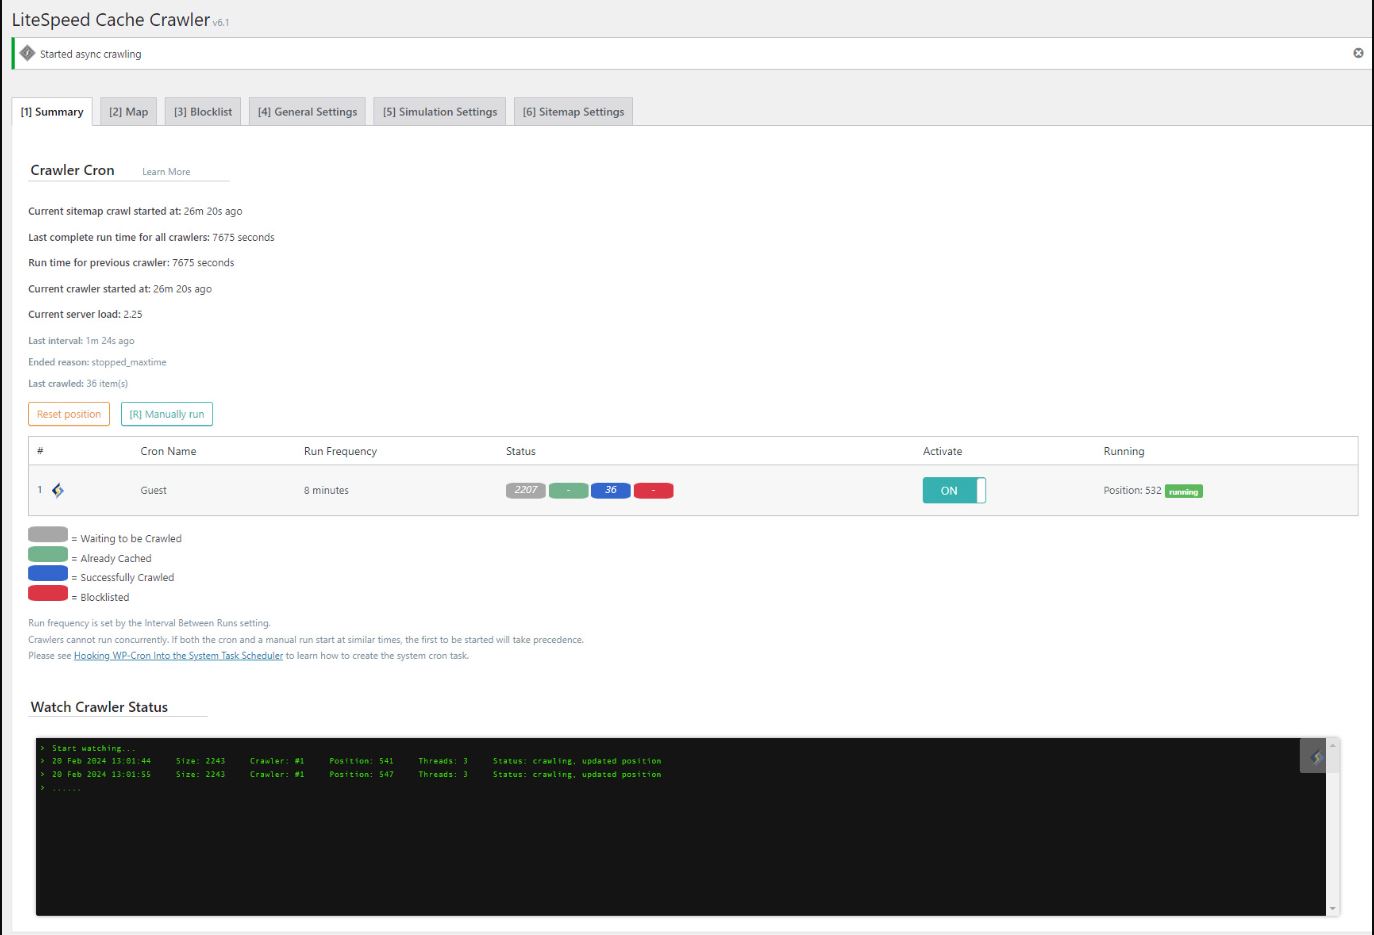The width and height of the screenshot is (1374, 935).
Task: Open the Blocklist tab
Action: coord(203,112)
